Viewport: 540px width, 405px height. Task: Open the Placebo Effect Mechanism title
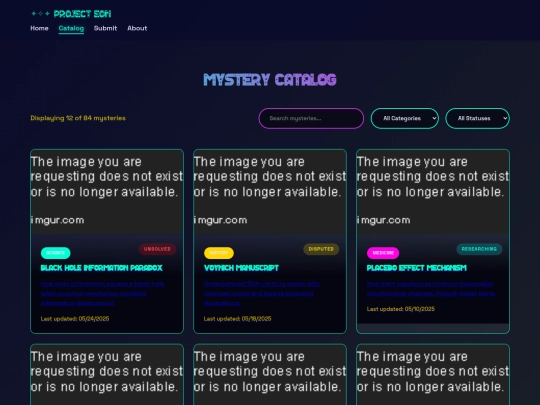(417, 268)
